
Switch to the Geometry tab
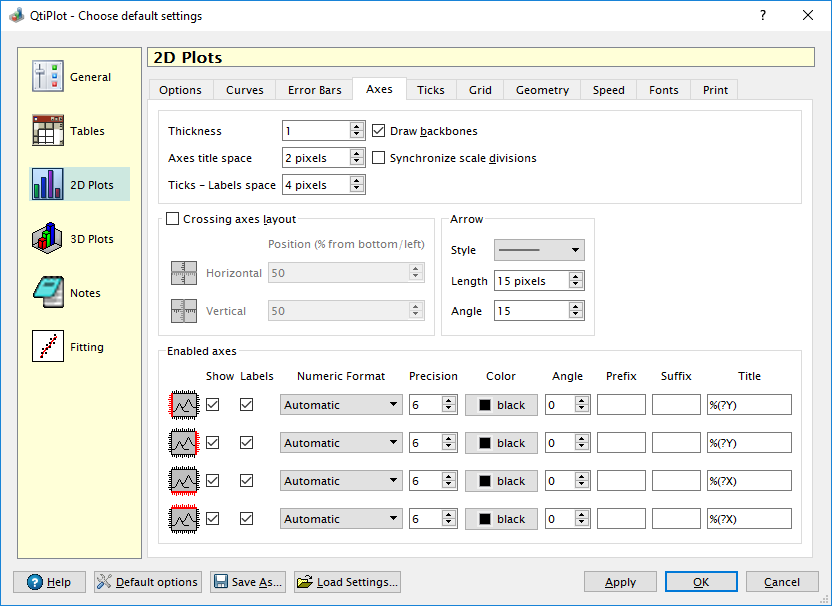click(542, 90)
